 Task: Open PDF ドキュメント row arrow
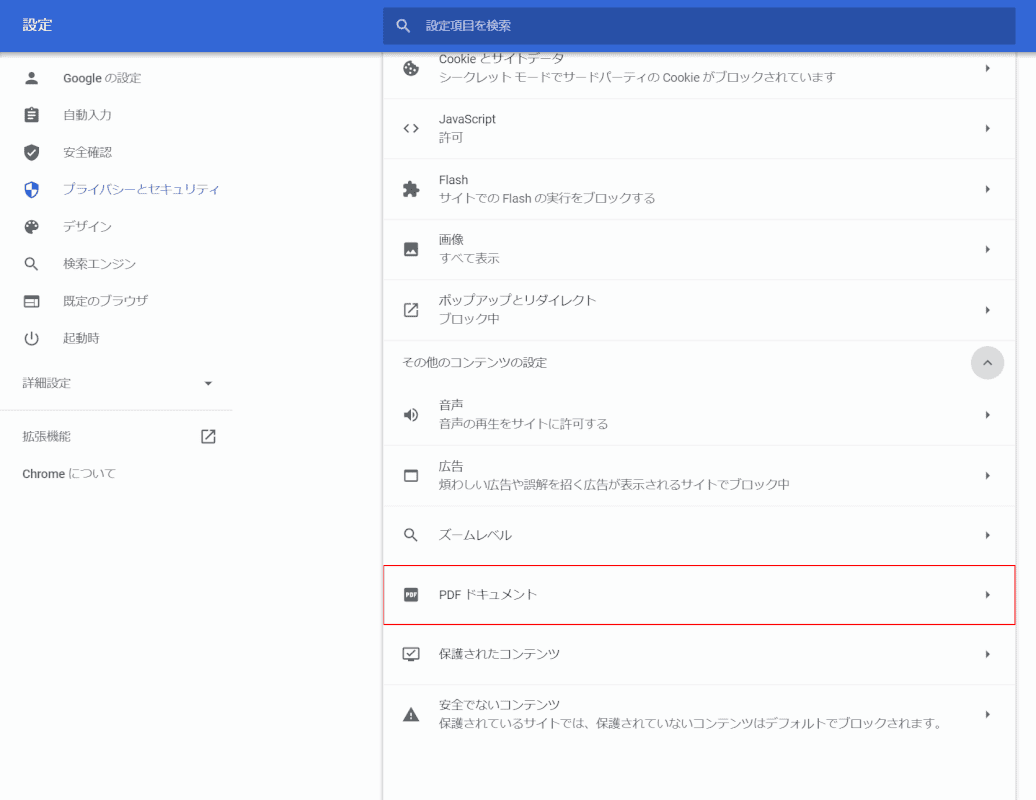(x=988, y=595)
